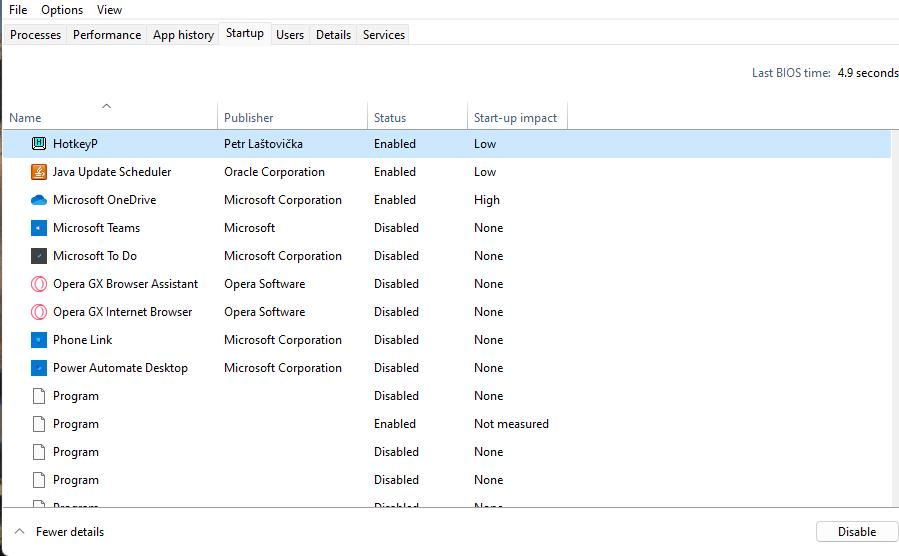Sort by the Status column header
Screen dimensions: 899x556
390,118
